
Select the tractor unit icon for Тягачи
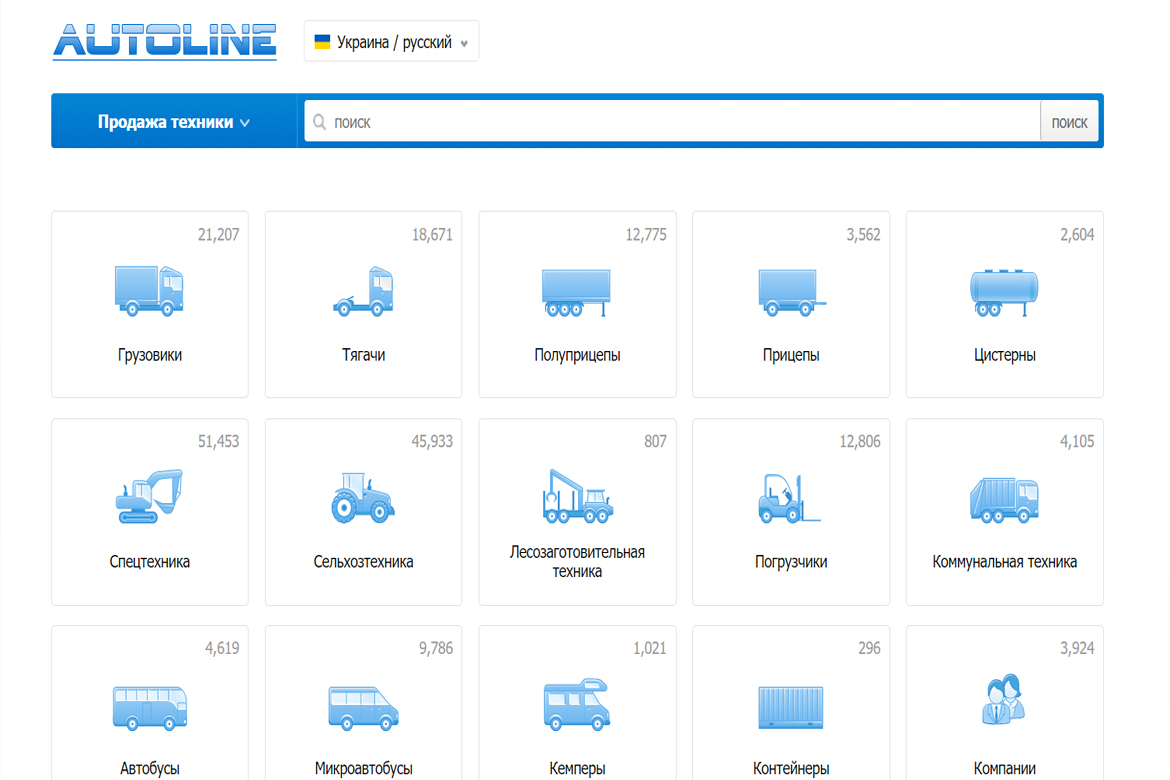pos(363,291)
